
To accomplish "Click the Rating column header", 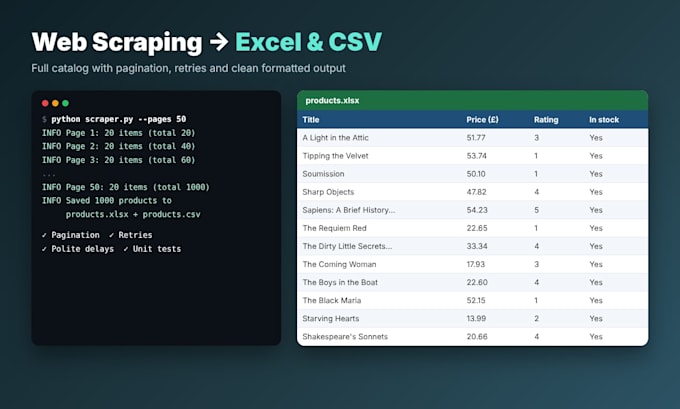I will tap(546, 120).
